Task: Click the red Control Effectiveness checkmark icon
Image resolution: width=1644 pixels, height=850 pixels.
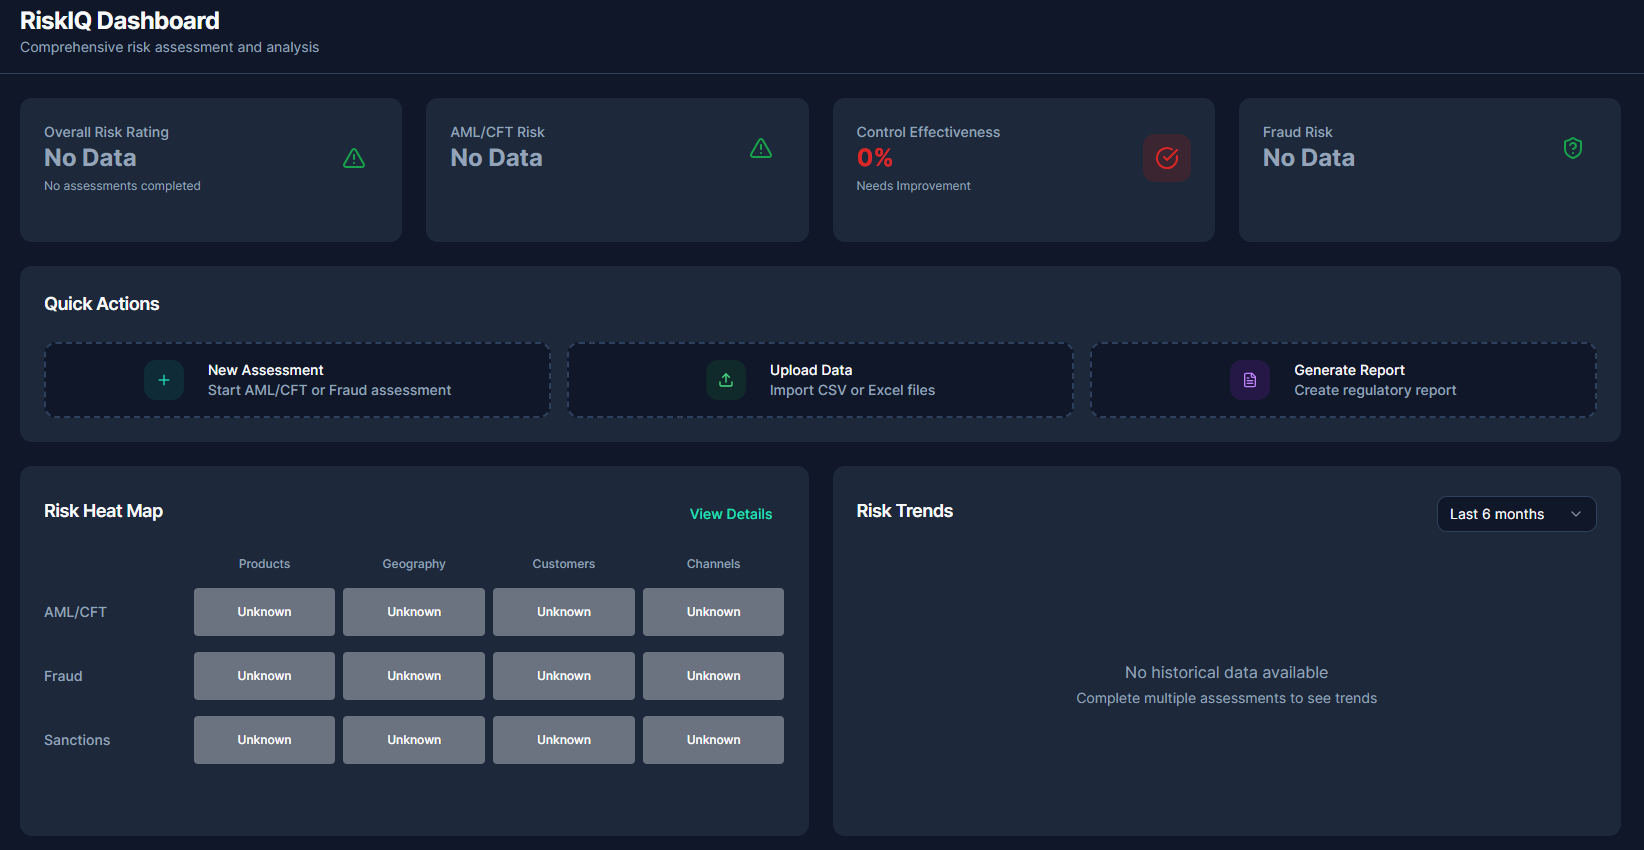Action: pyautogui.click(x=1166, y=158)
